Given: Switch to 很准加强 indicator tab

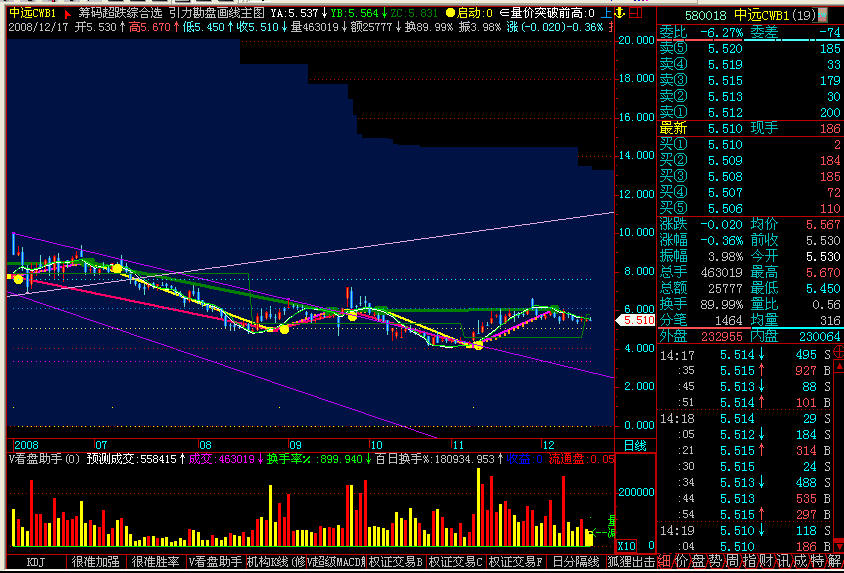Looking at the screenshot, I should point(95,562).
